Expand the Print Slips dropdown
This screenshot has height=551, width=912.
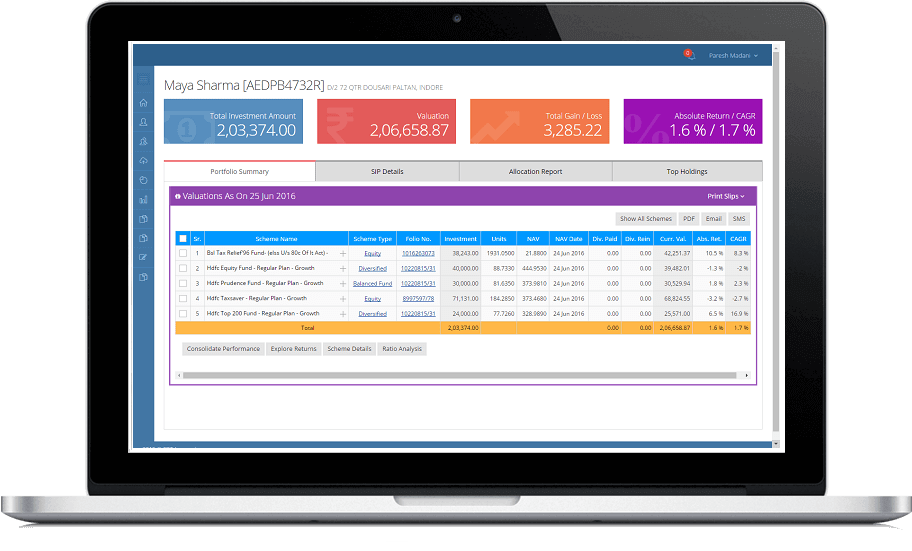click(725, 197)
